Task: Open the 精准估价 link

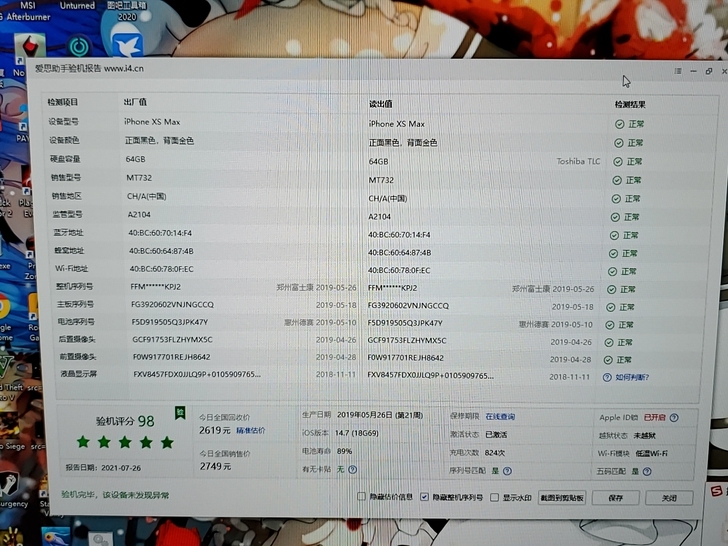Action: [x=251, y=430]
